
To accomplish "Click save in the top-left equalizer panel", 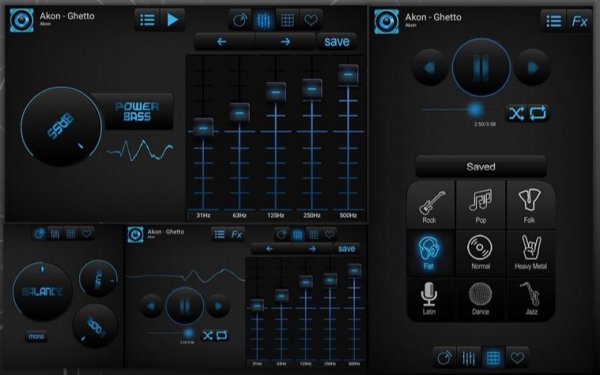I will [x=337, y=41].
